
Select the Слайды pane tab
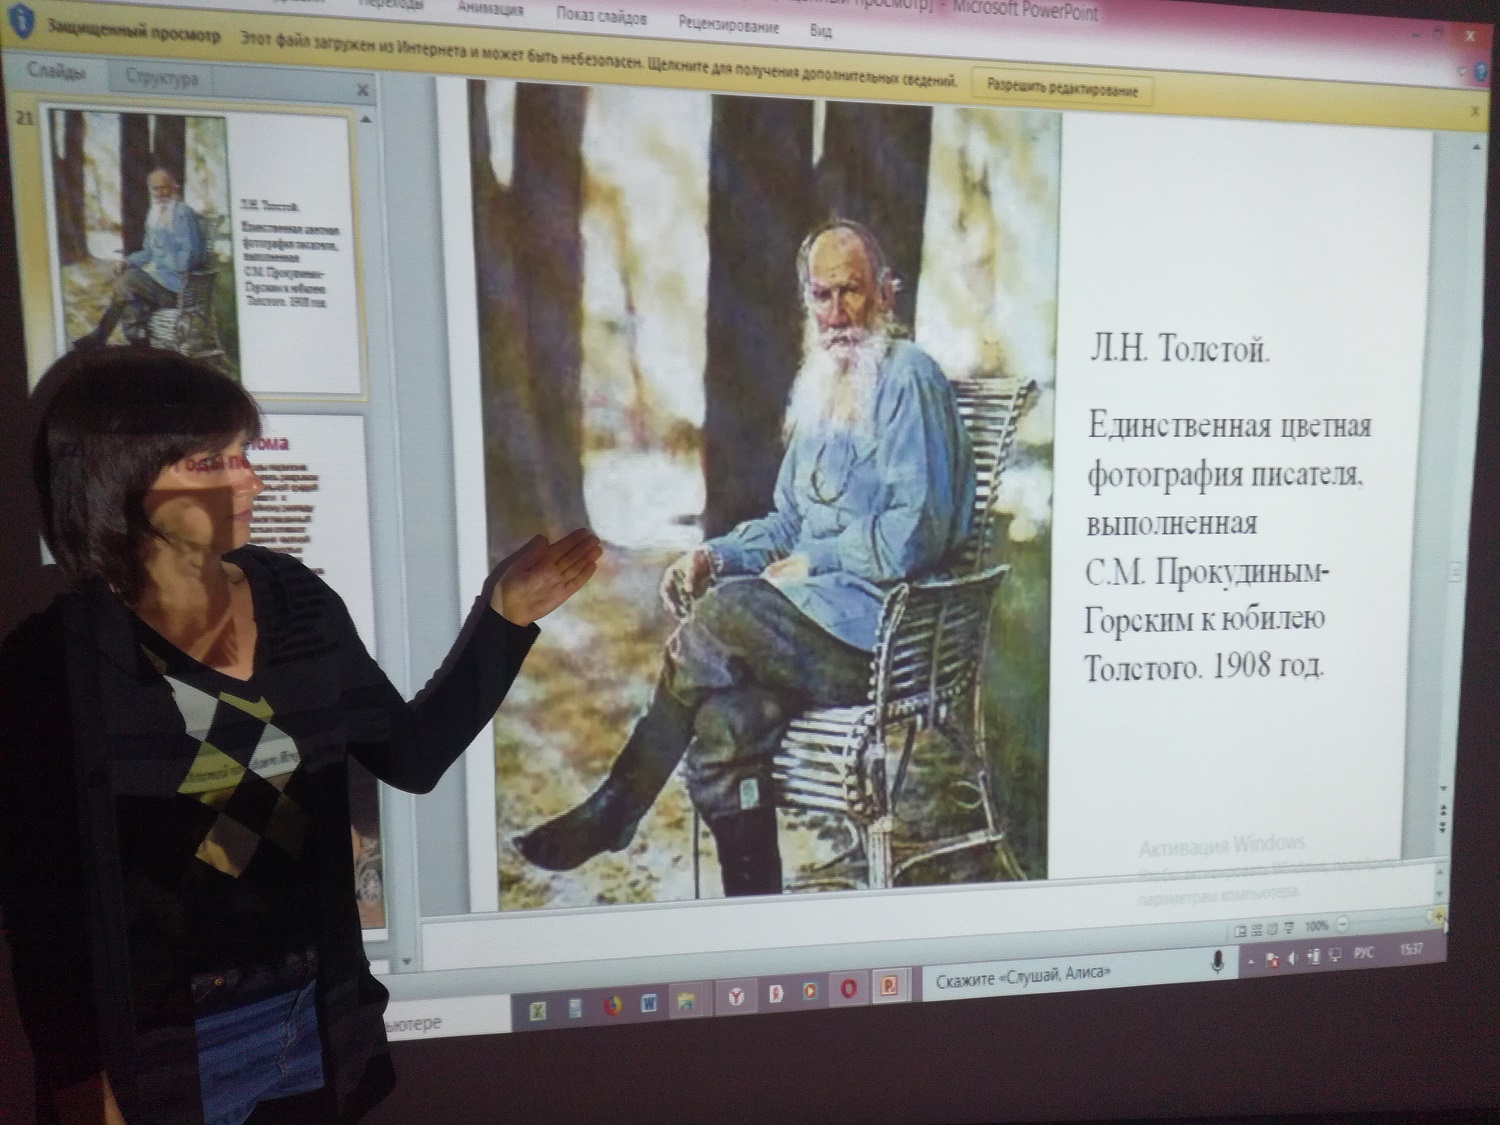(x=55, y=70)
